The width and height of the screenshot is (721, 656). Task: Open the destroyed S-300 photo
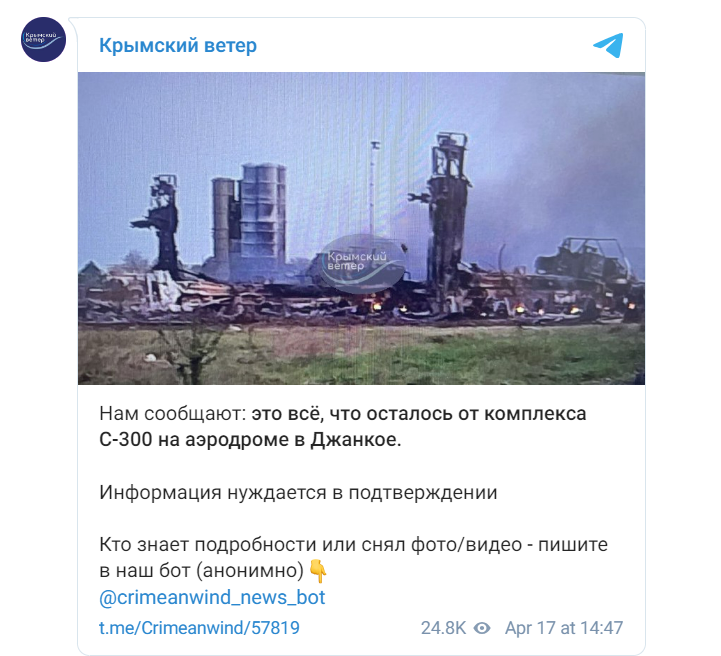(361, 228)
